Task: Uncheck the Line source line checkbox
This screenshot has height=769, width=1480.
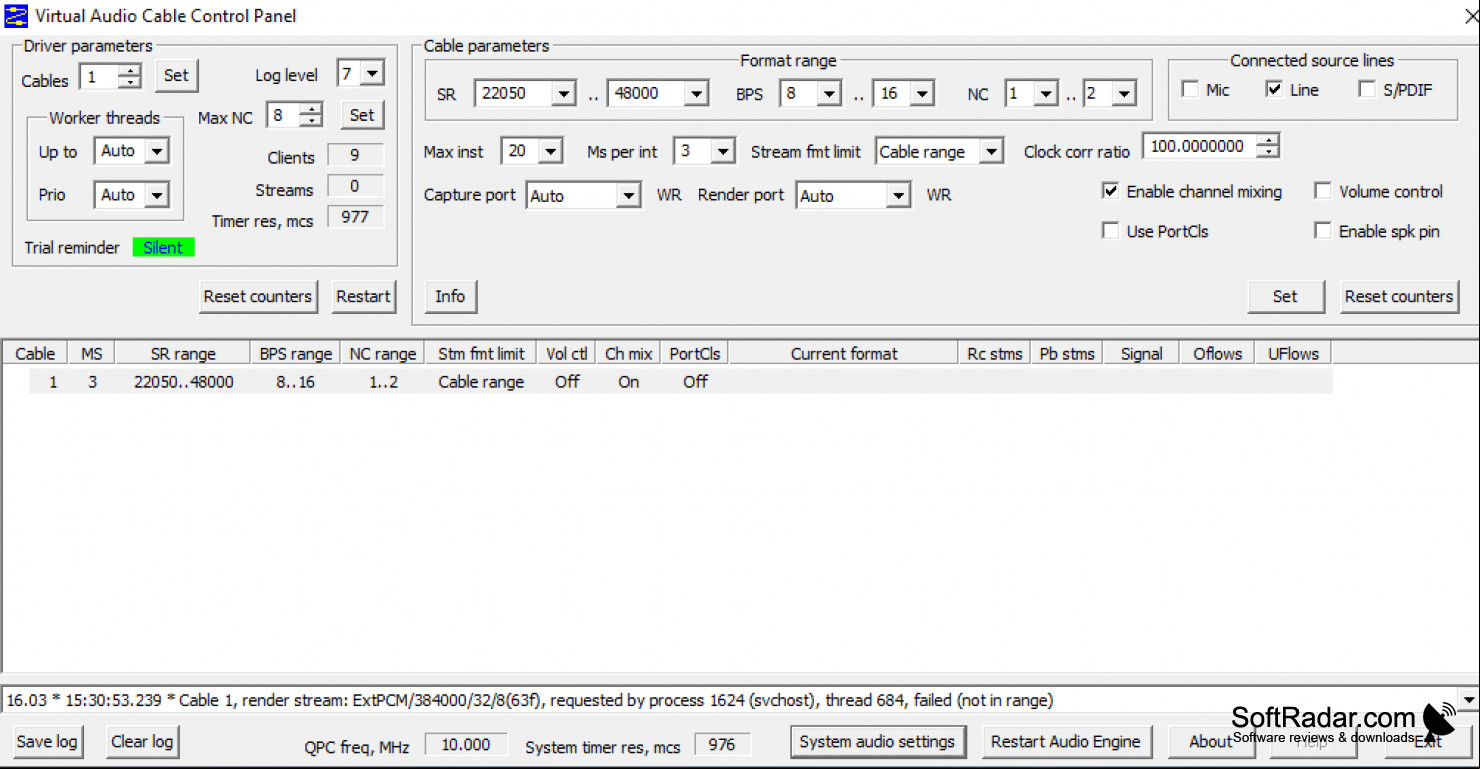Action: point(1274,89)
